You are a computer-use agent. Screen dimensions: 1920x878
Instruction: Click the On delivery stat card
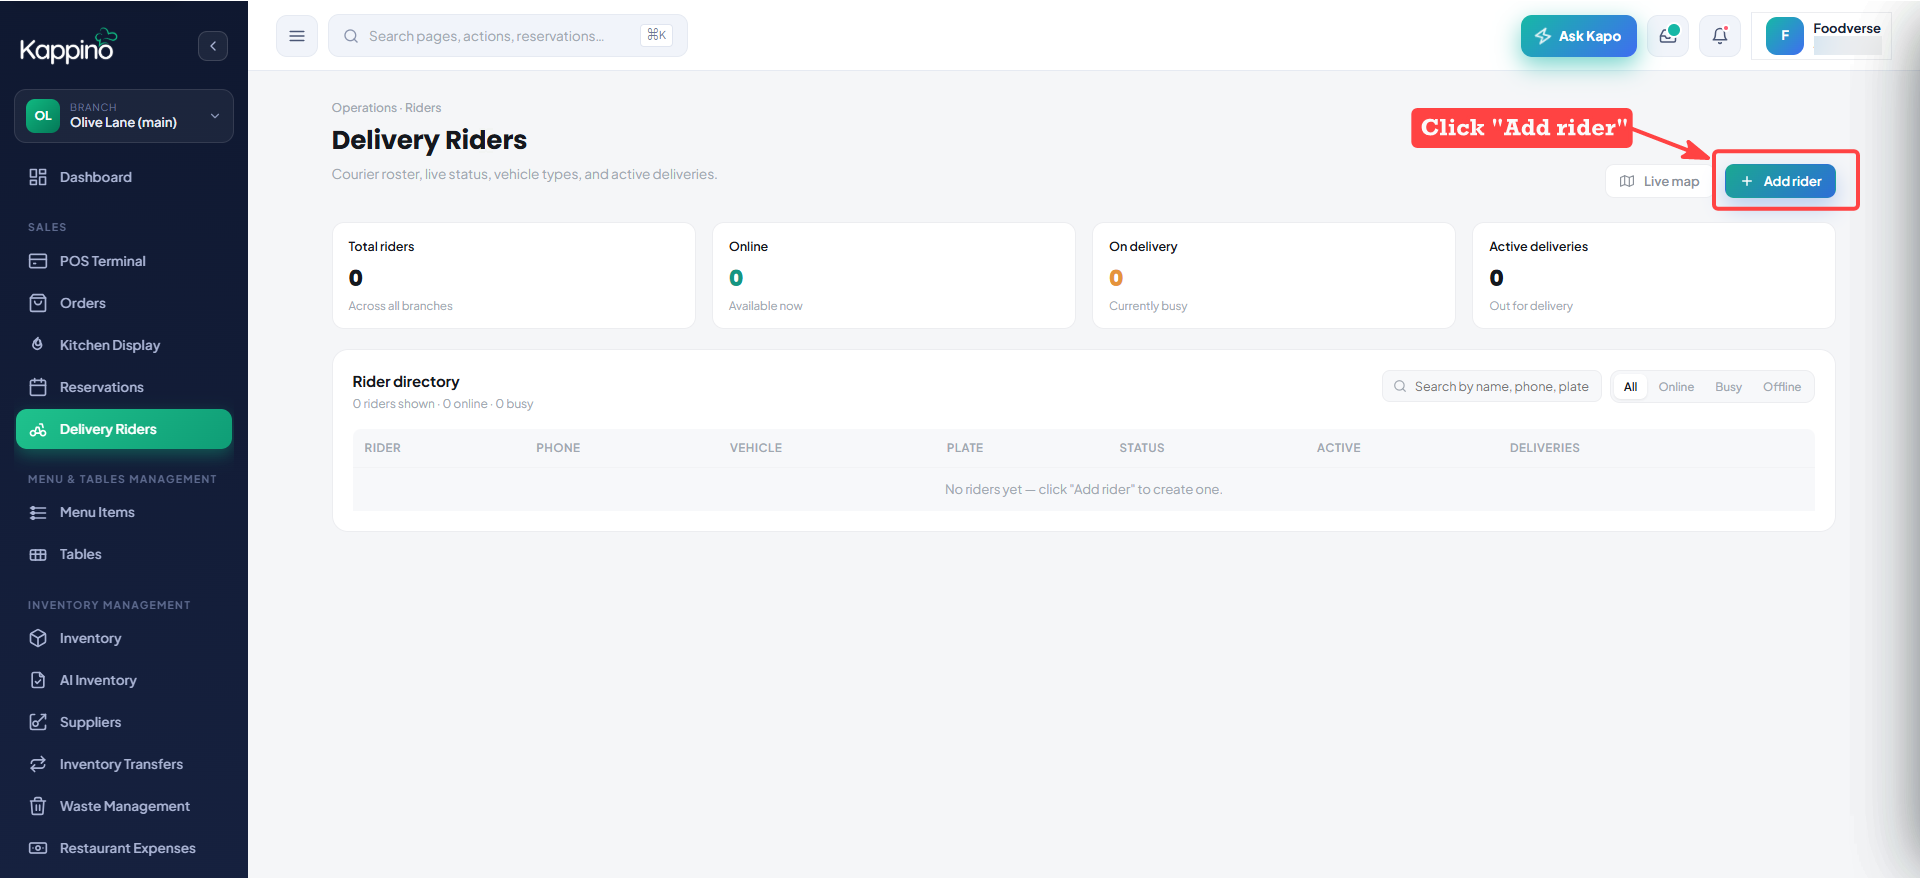(1274, 276)
